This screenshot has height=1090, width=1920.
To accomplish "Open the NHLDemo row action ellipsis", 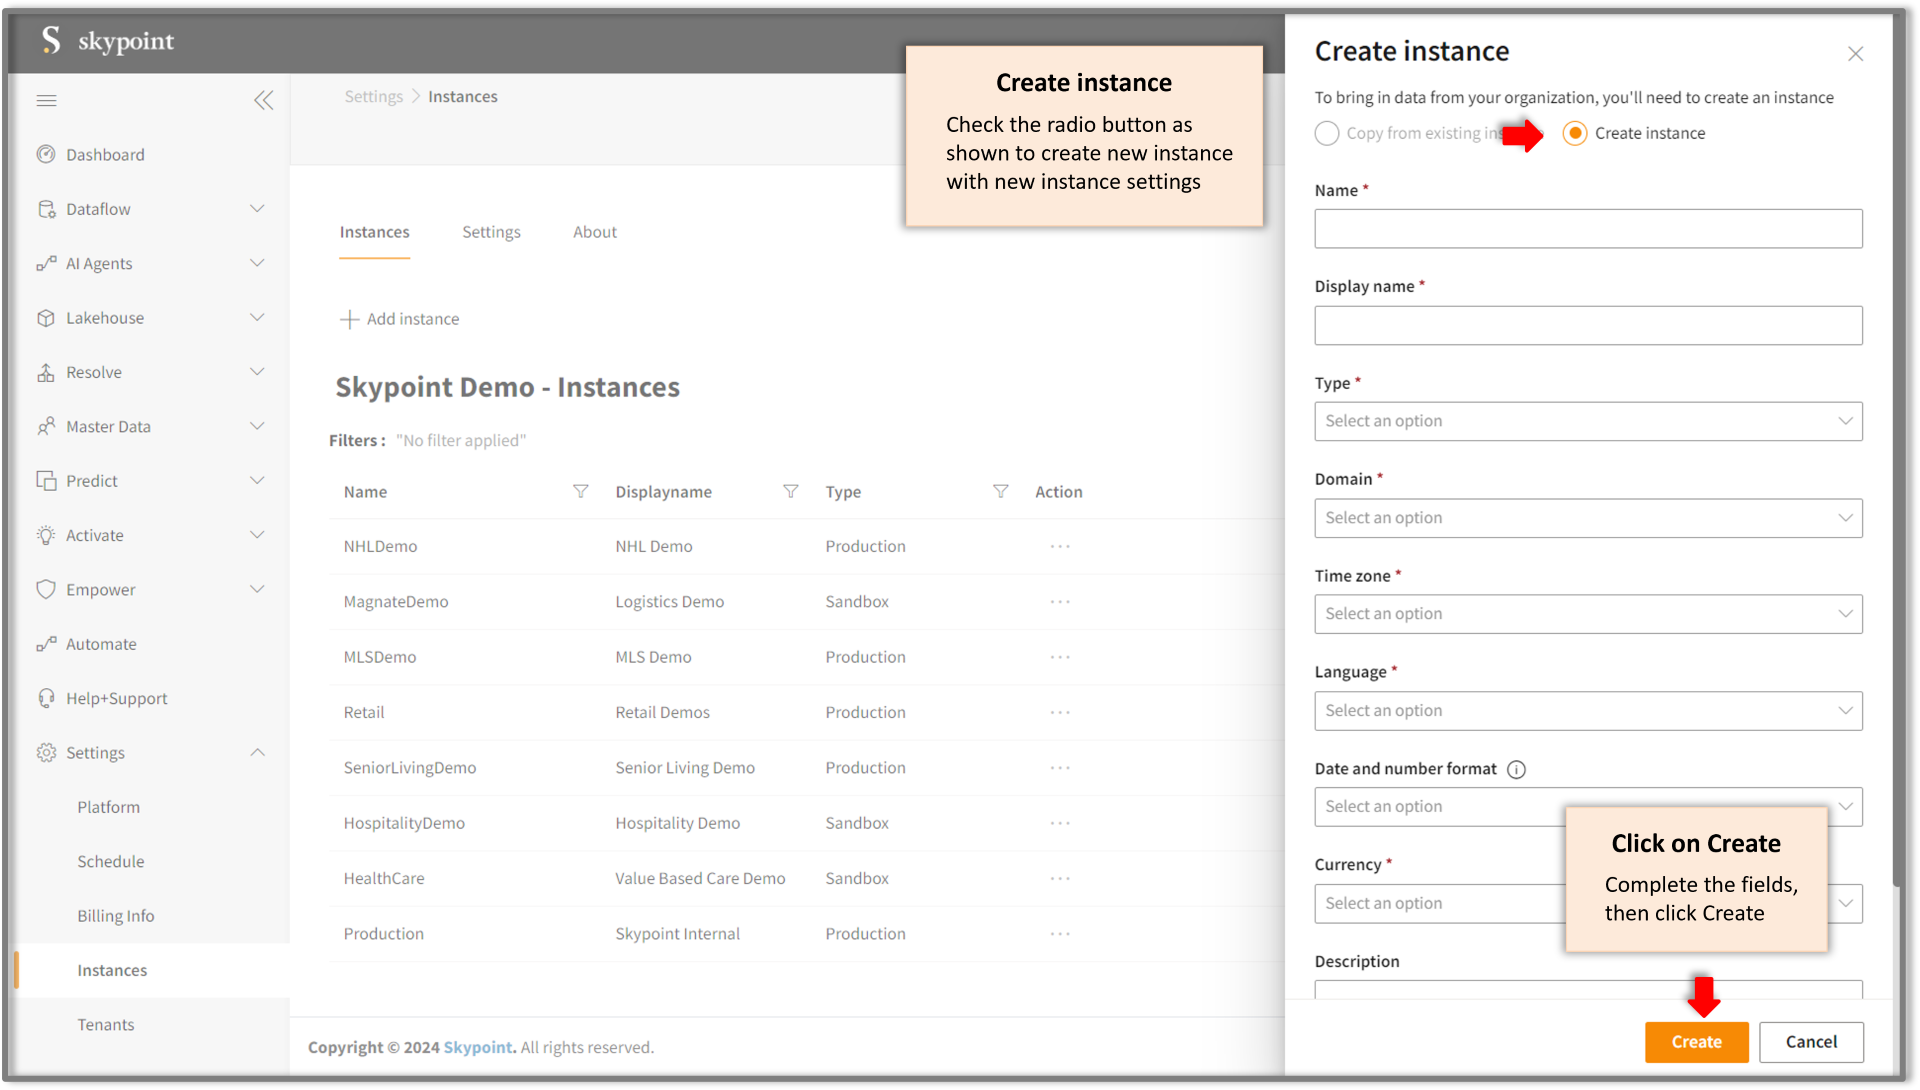I will pos(1060,547).
